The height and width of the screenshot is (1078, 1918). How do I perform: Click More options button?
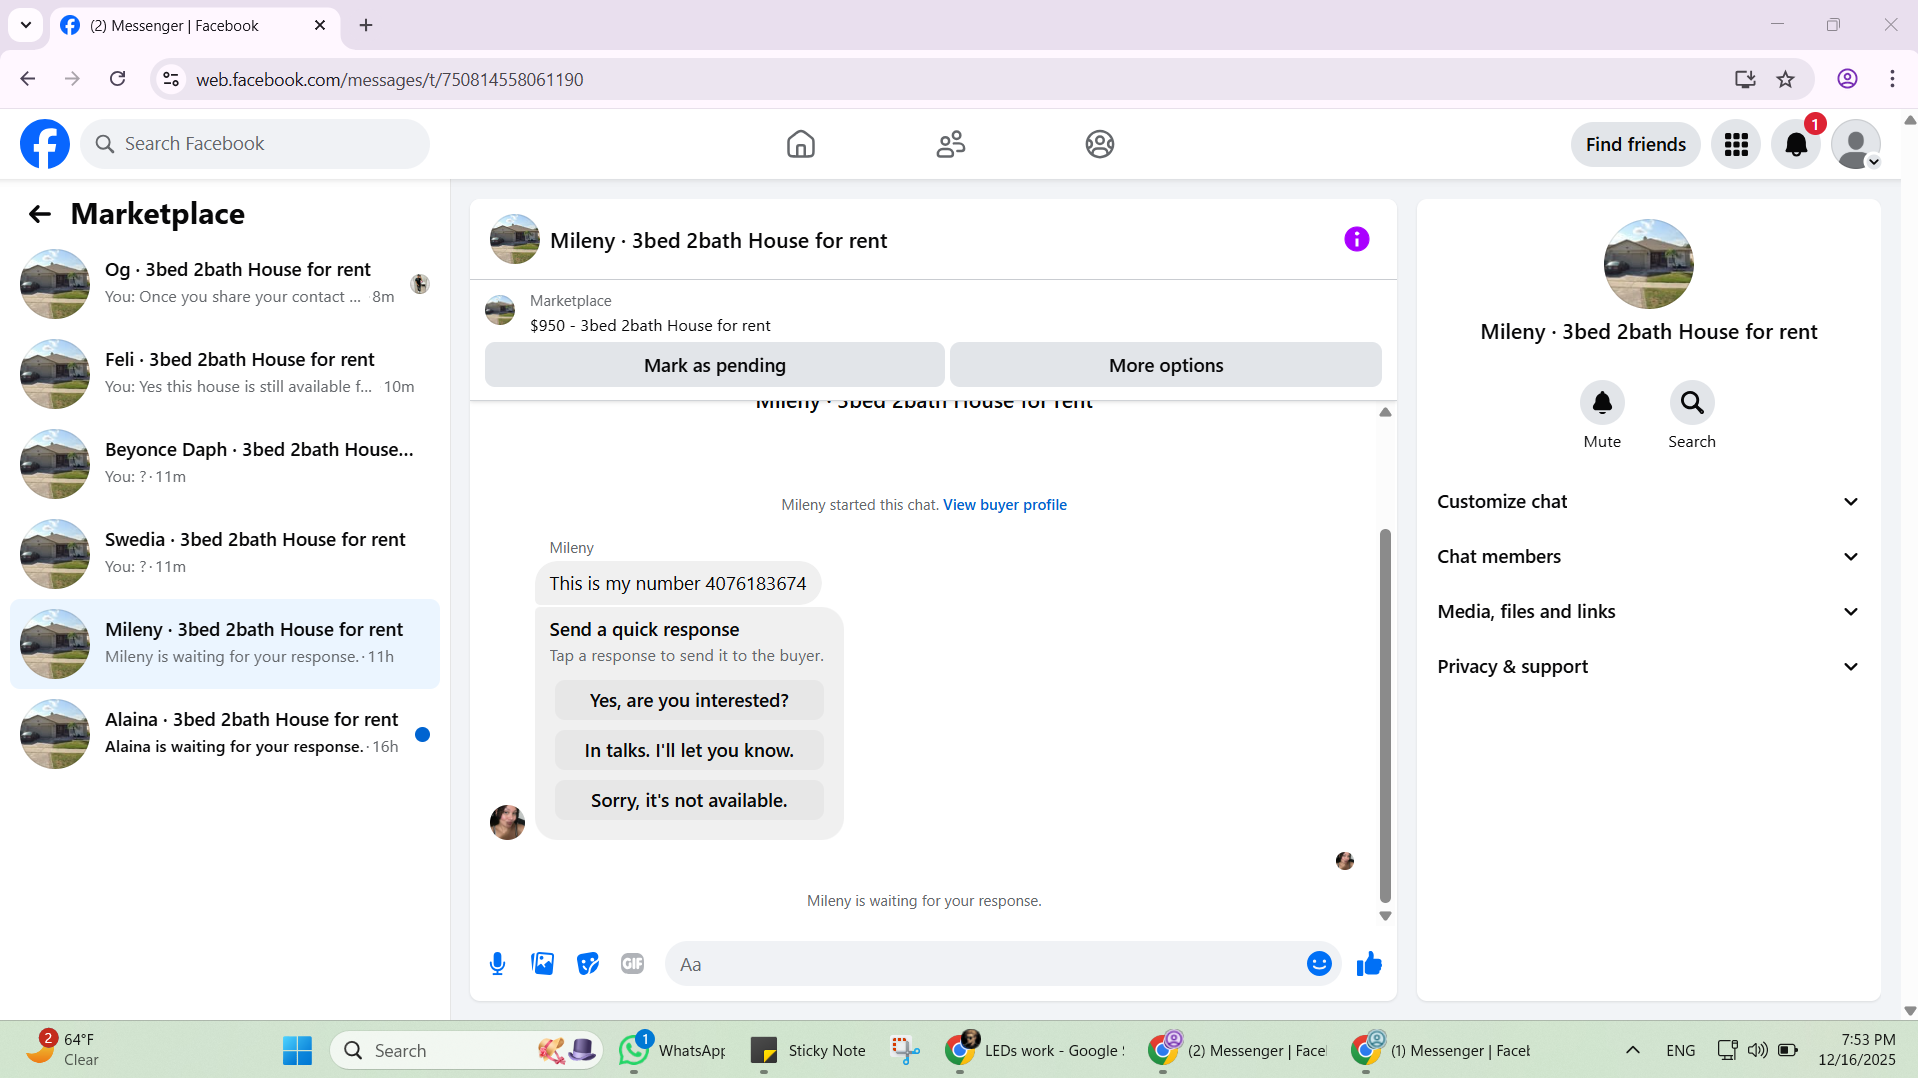pos(1165,365)
